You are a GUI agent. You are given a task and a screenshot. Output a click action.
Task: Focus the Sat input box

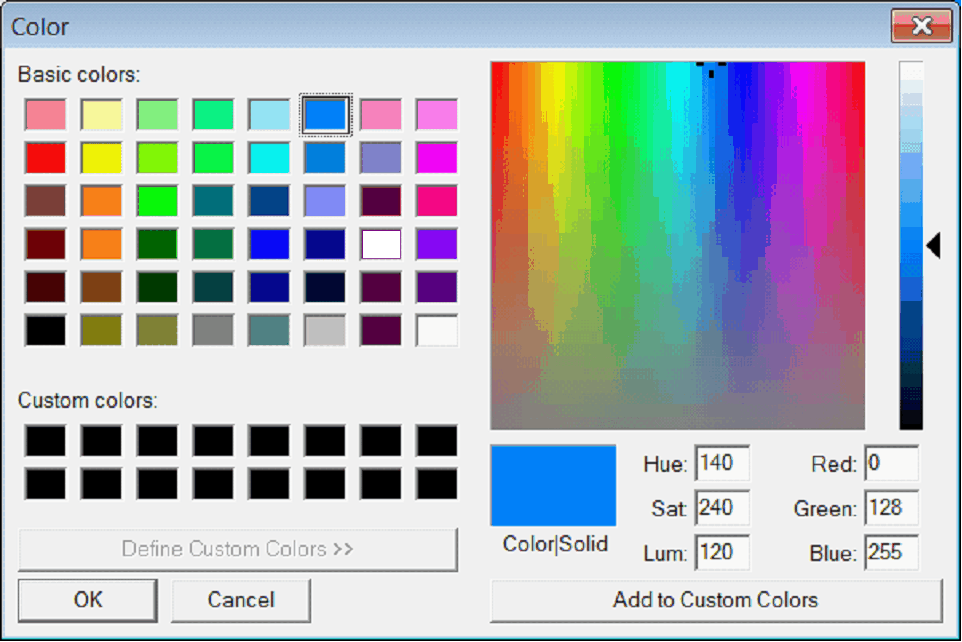tap(722, 508)
